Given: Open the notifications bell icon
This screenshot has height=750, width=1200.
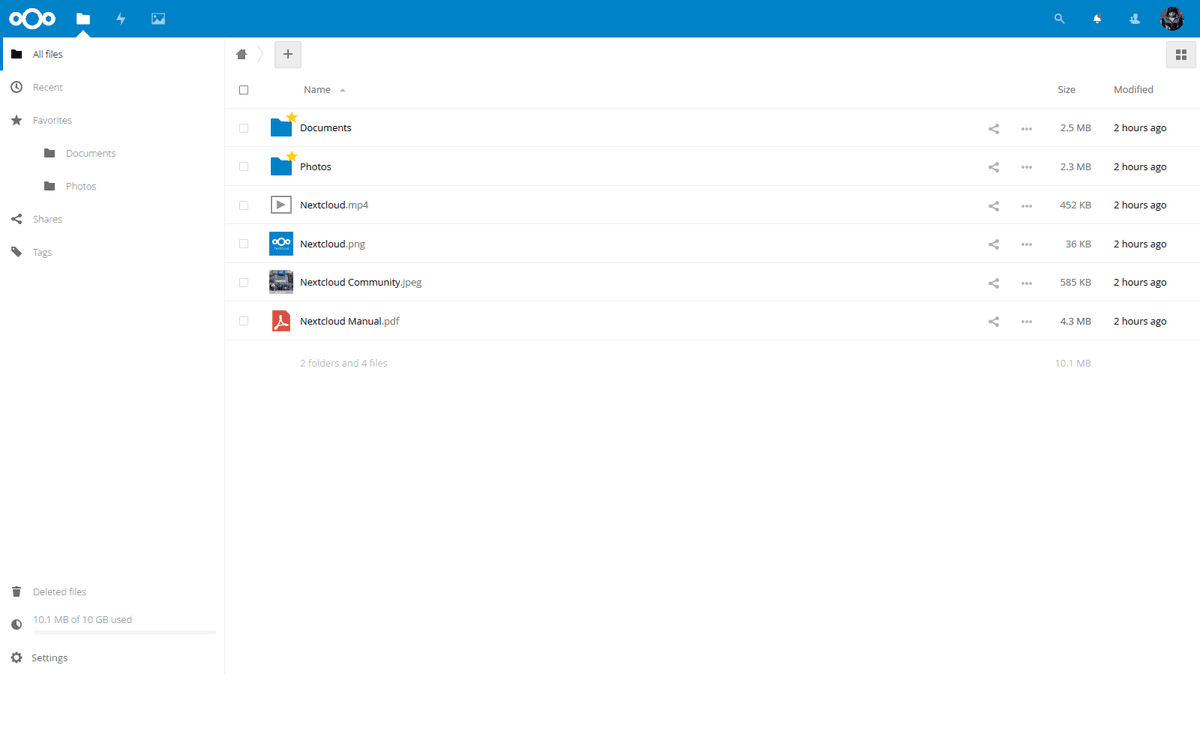Looking at the screenshot, I should (1097, 19).
